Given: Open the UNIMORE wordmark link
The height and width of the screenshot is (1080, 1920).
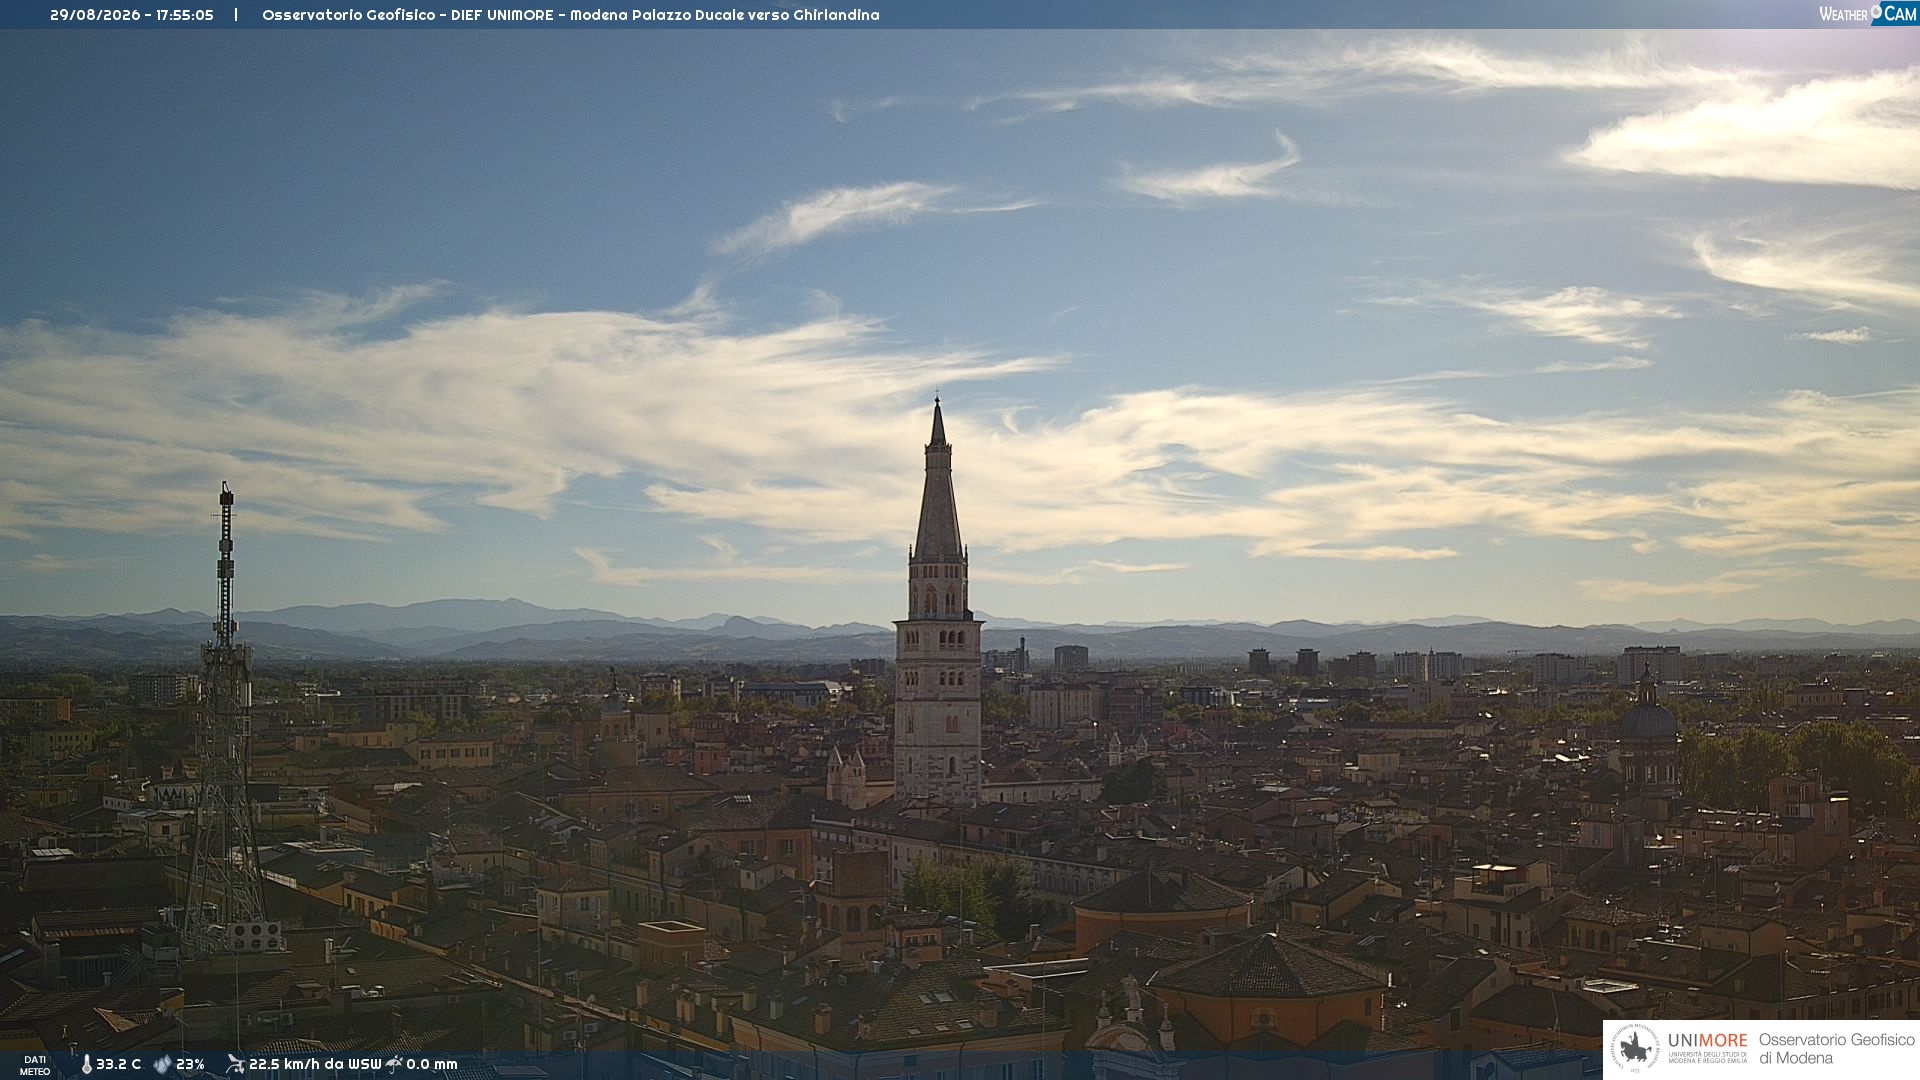Looking at the screenshot, I should pyautogui.click(x=1708, y=1041).
